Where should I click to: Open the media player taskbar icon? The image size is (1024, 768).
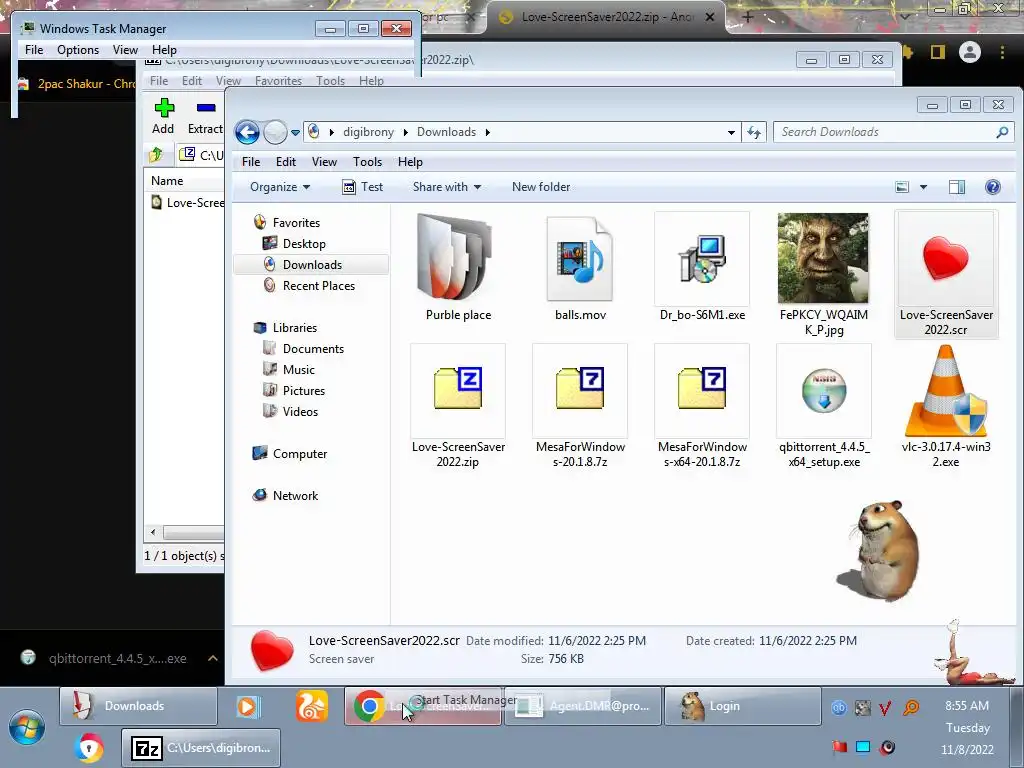249,706
